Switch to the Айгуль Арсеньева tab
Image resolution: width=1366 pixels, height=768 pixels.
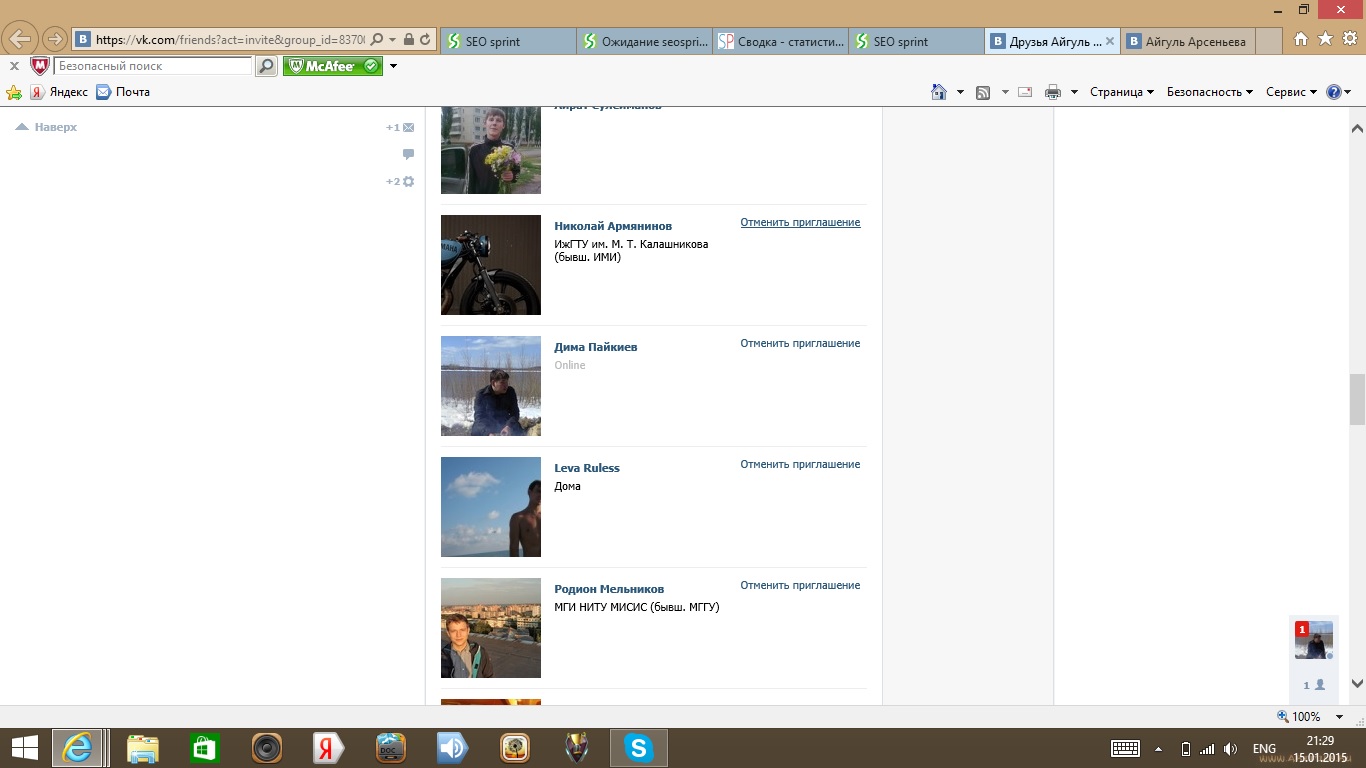1188,41
